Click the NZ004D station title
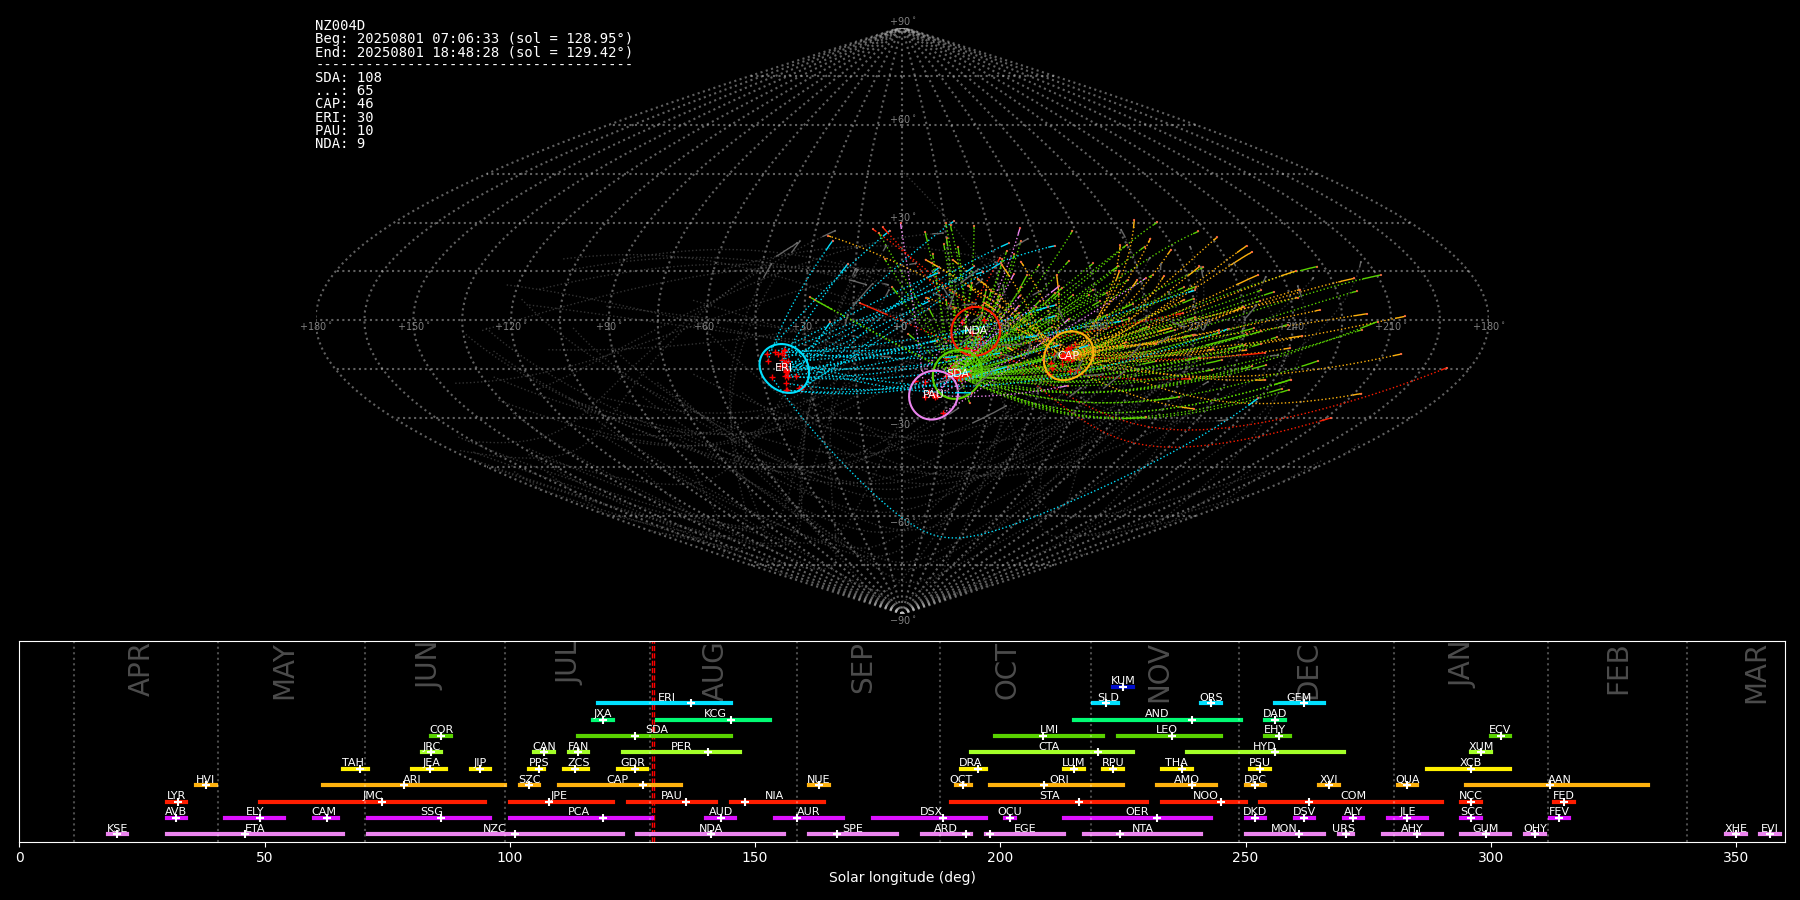Image resolution: width=1800 pixels, height=900 pixels. 340,26
